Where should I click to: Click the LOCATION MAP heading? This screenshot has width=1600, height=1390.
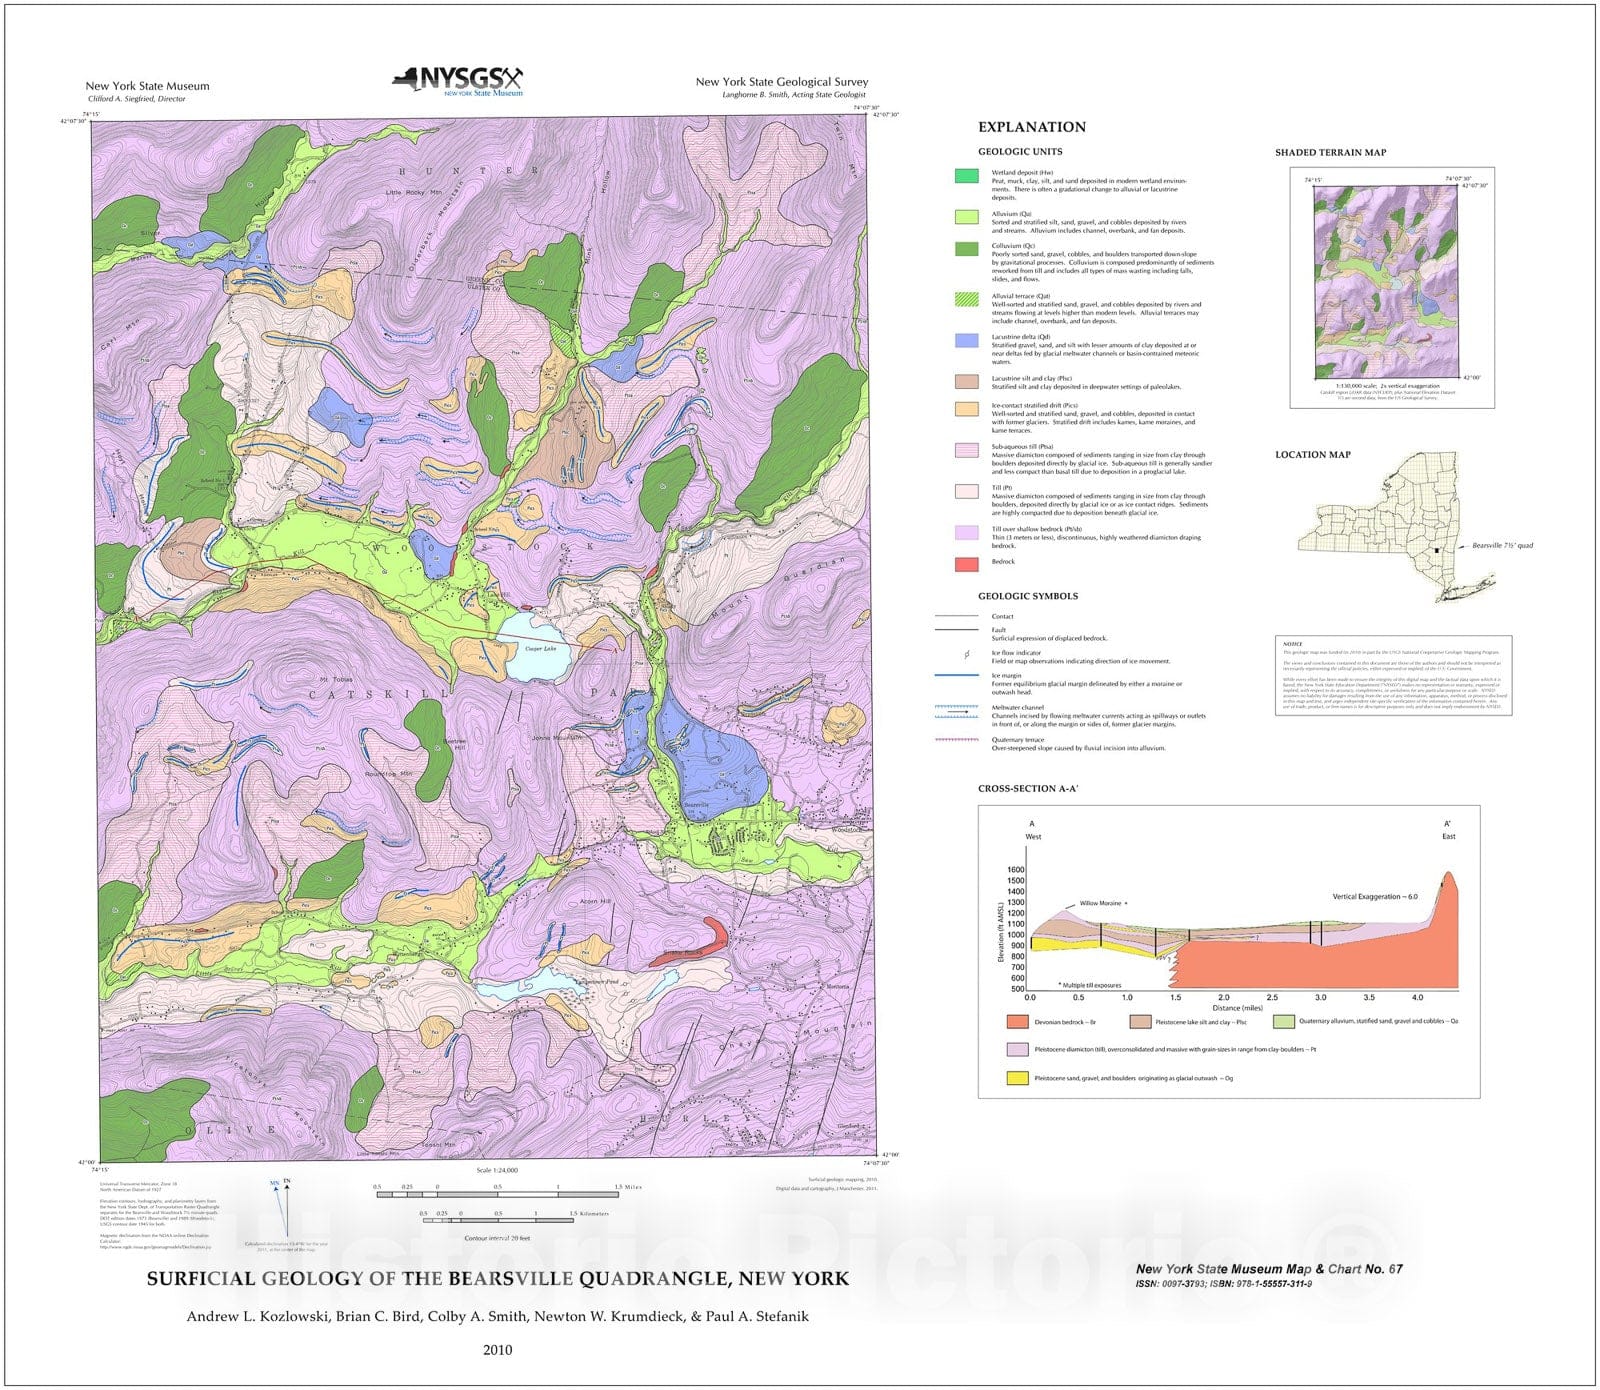coord(1313,455)
